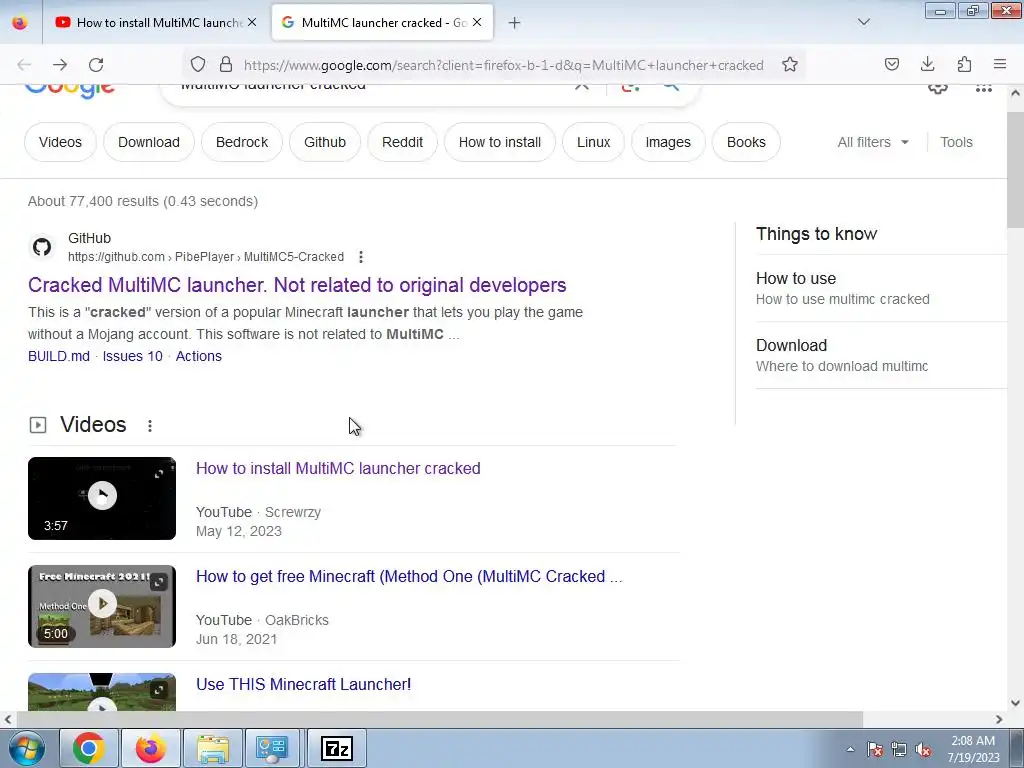1024x768 pixels.
Task: Open a new tab with plus button
Action: click(515, 23)
